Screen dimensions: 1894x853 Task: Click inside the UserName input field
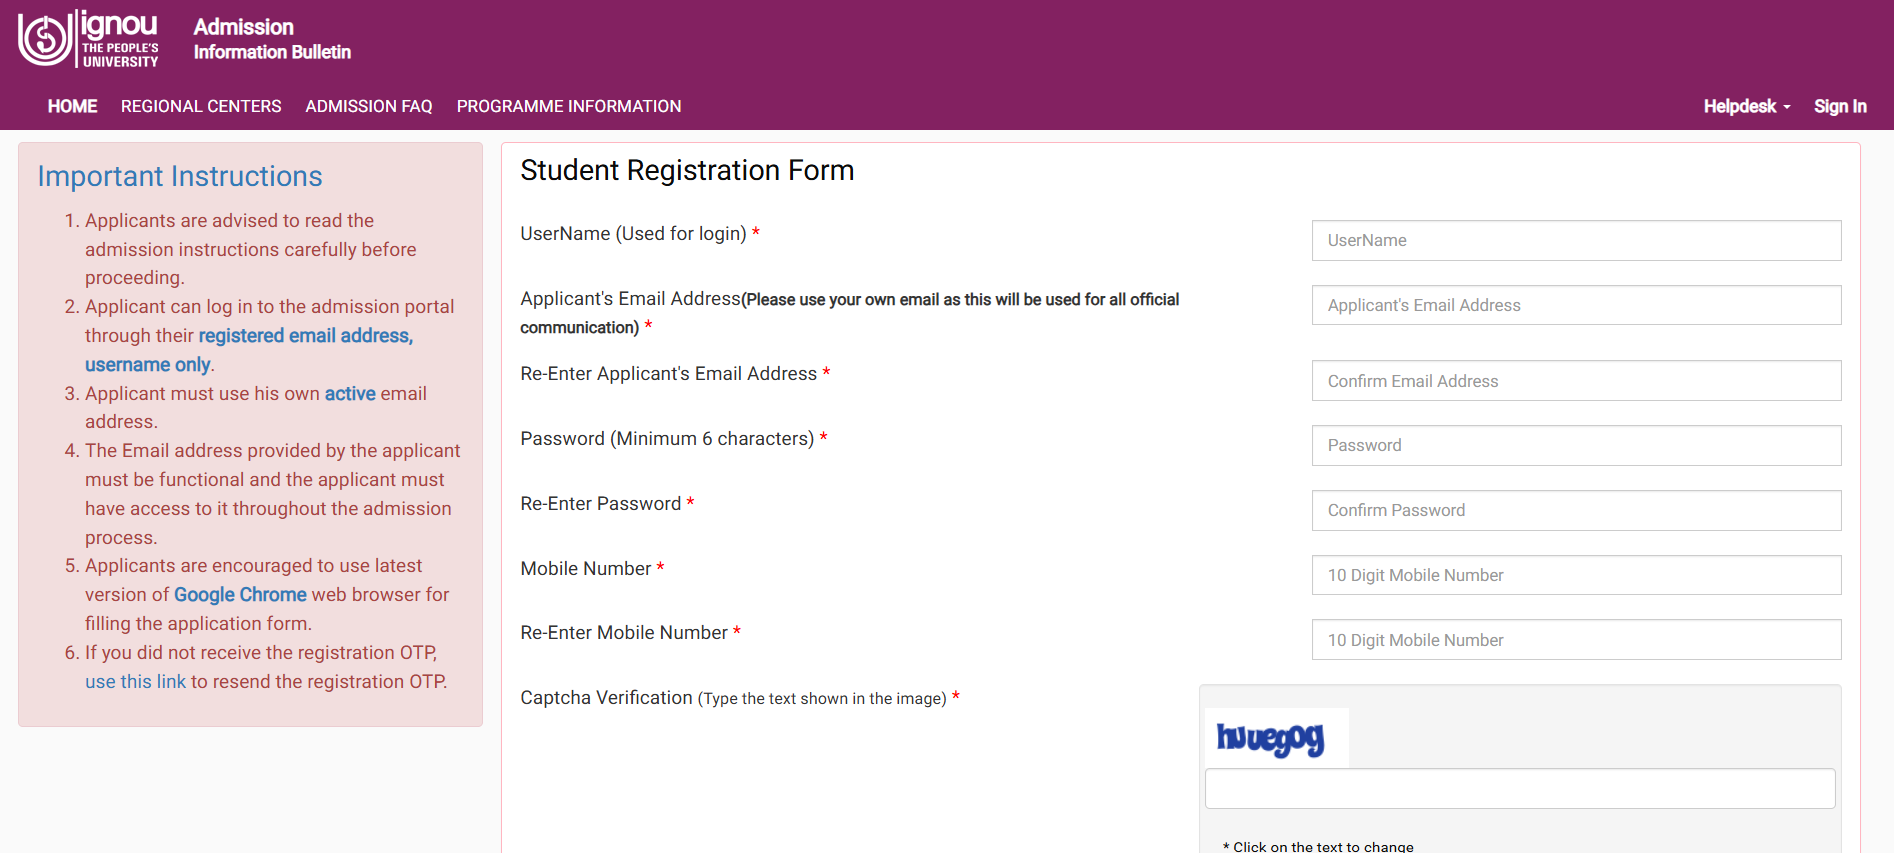[1576, 240]
